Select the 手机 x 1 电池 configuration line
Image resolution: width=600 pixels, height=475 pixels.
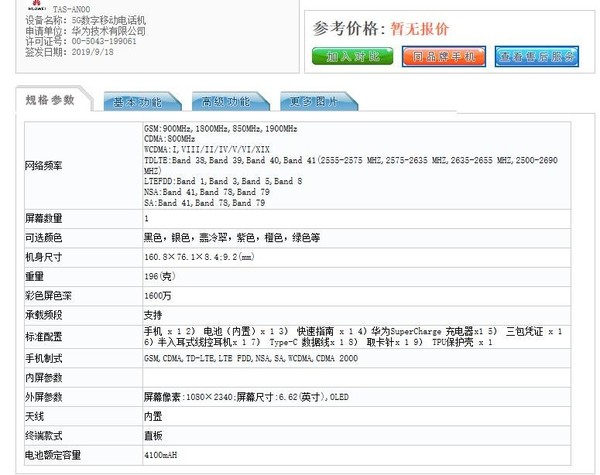click(353, 331)
